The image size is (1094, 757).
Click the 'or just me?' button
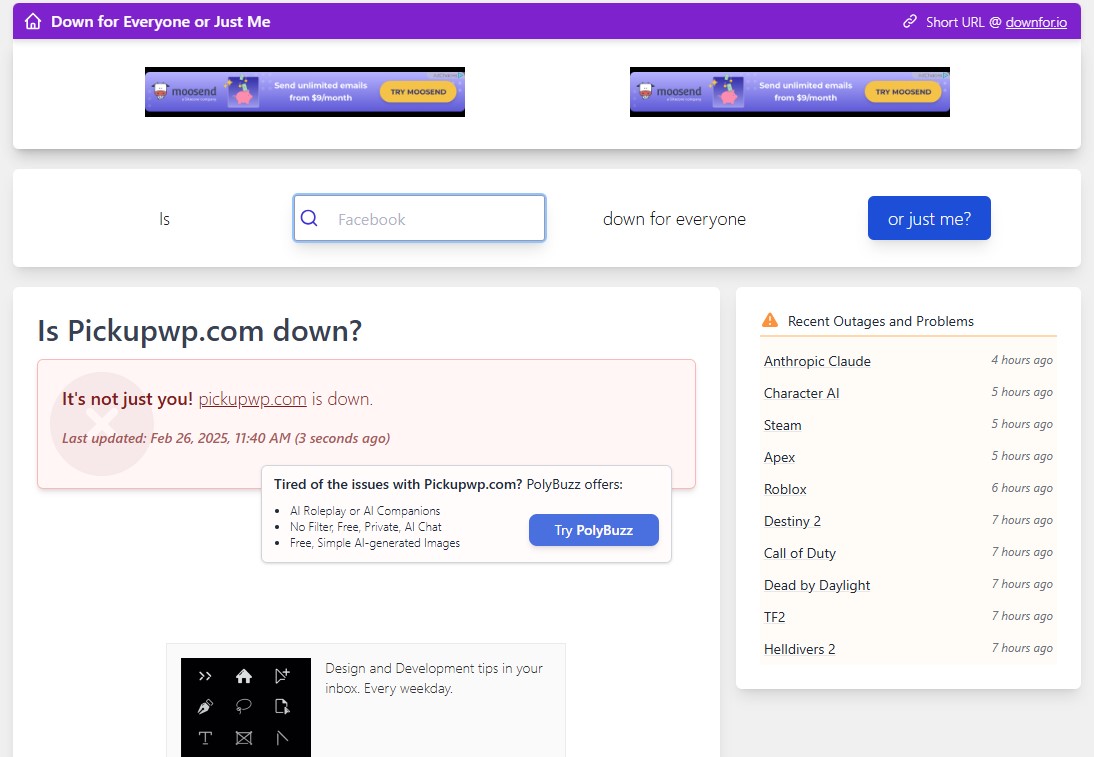click(x=929, y=218)
